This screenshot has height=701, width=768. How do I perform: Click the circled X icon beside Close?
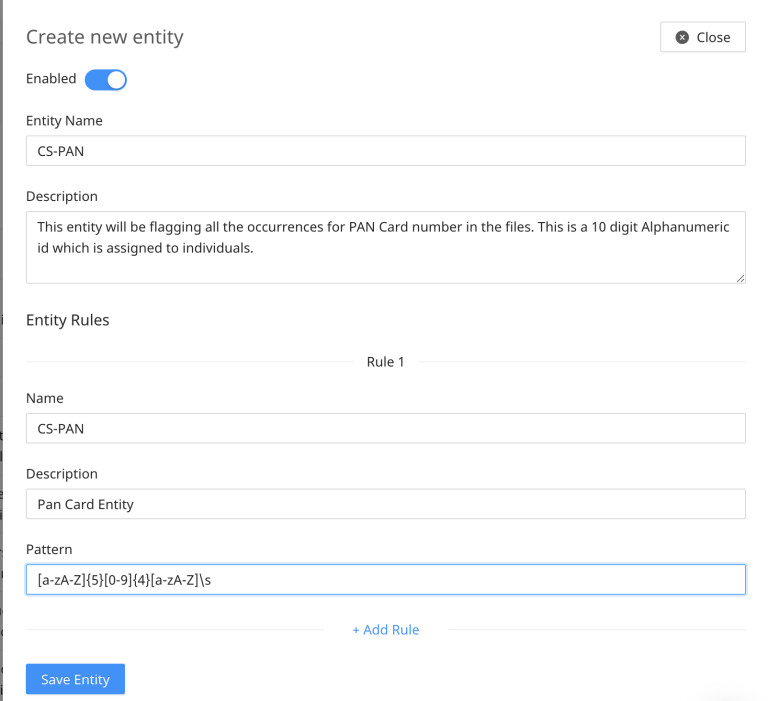pyautogui.click(x=682, y=37)
